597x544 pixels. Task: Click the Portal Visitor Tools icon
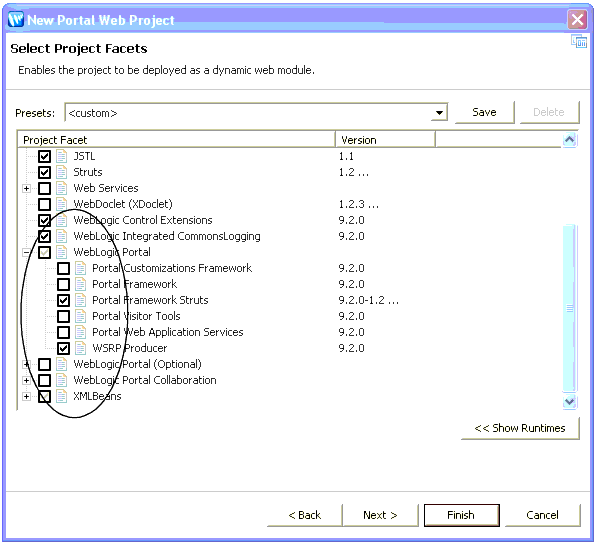click(80, 316)
